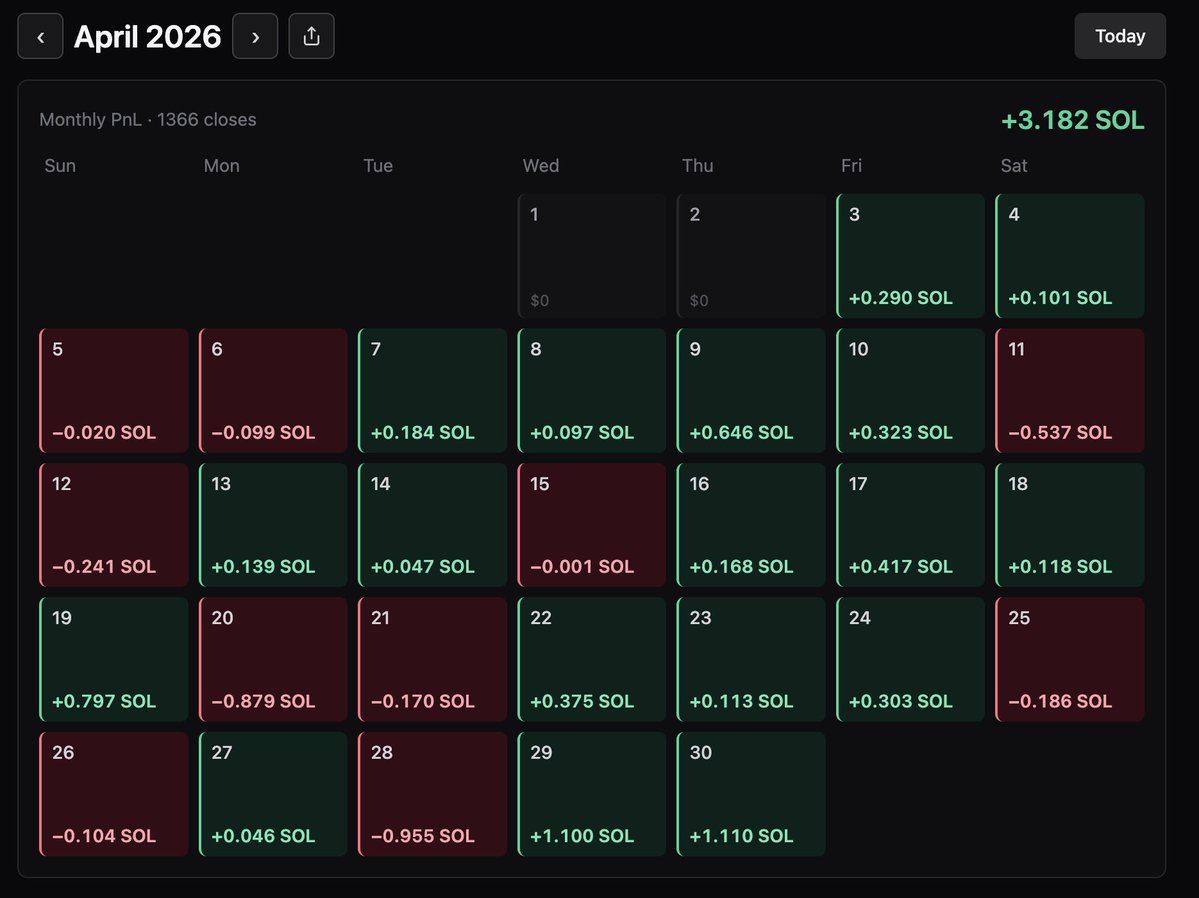Select day 18 with +0.118 SOL
This screenshot has width=1199, height=898.
(1070, 525)
